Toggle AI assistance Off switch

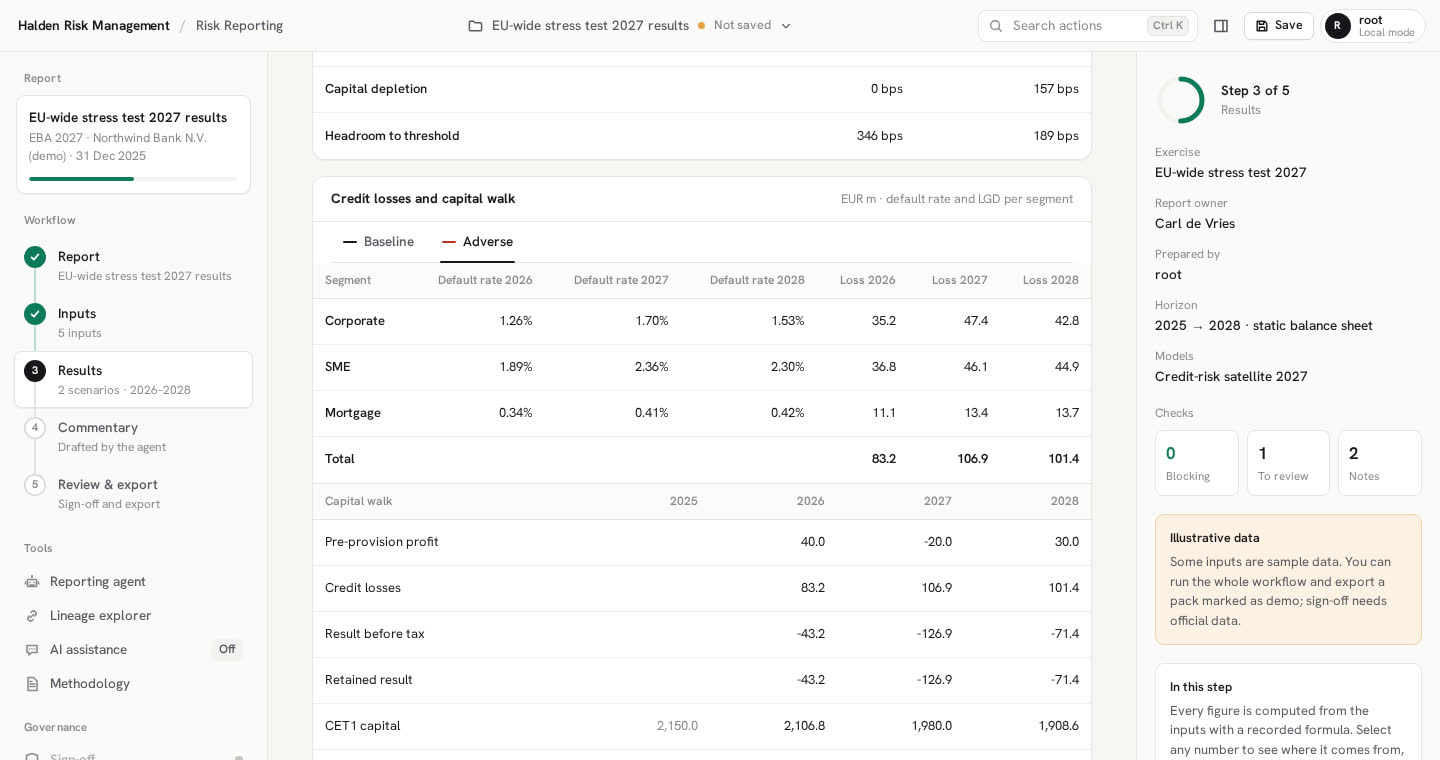coord(227,650)
